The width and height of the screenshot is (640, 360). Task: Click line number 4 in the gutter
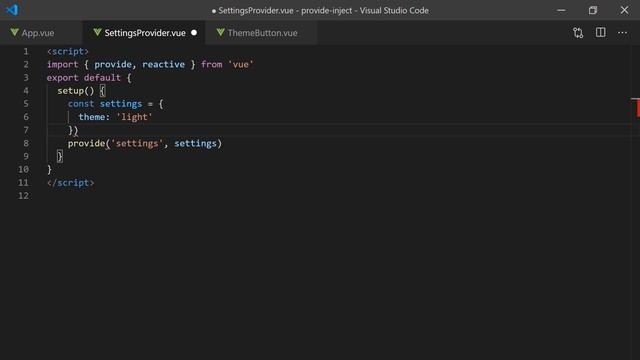coord(26,91)
